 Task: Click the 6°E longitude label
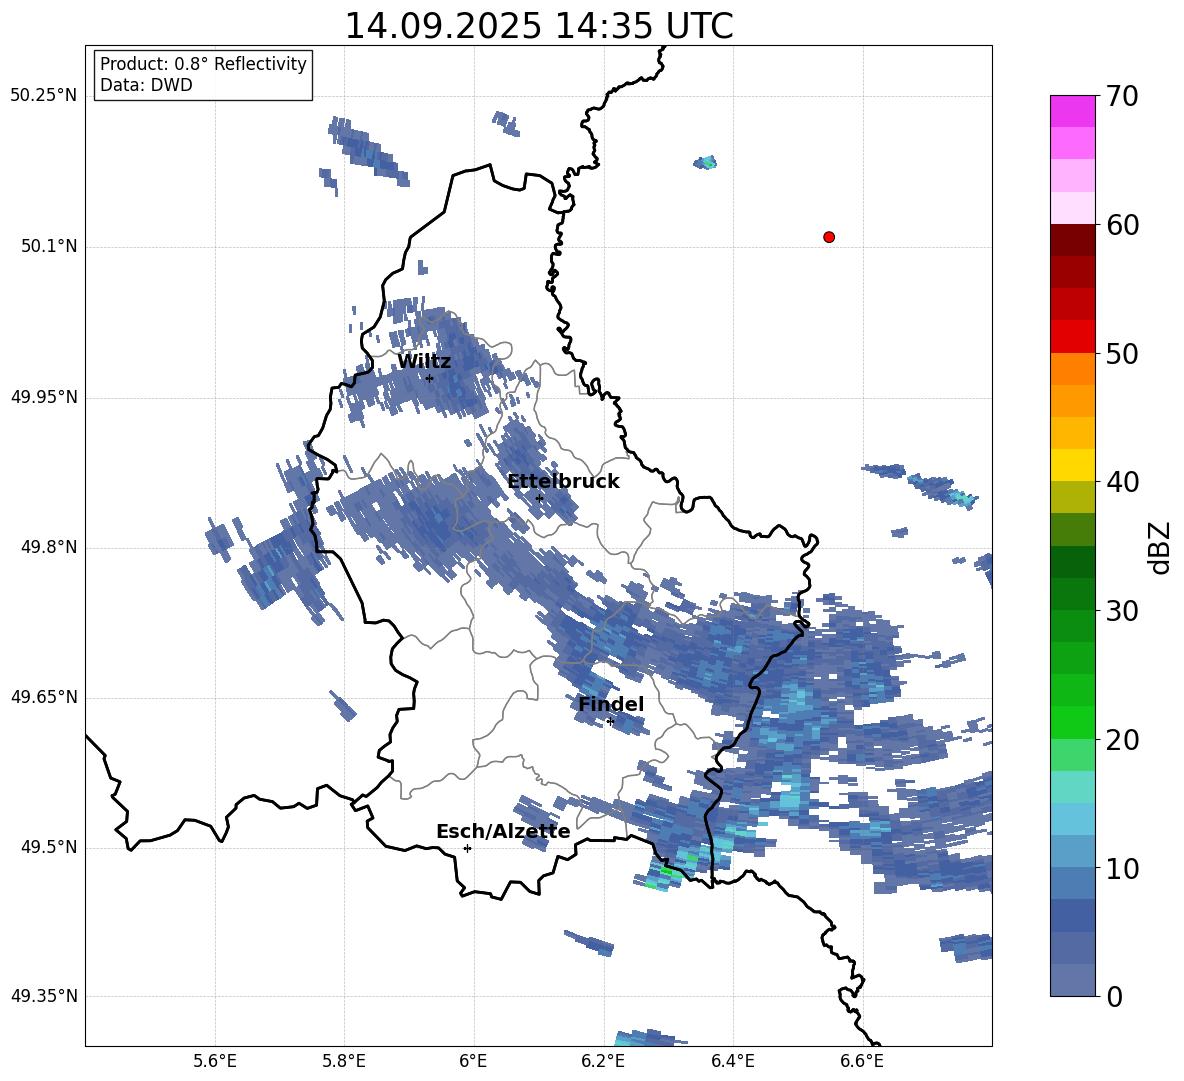(x=473, y=1061)
